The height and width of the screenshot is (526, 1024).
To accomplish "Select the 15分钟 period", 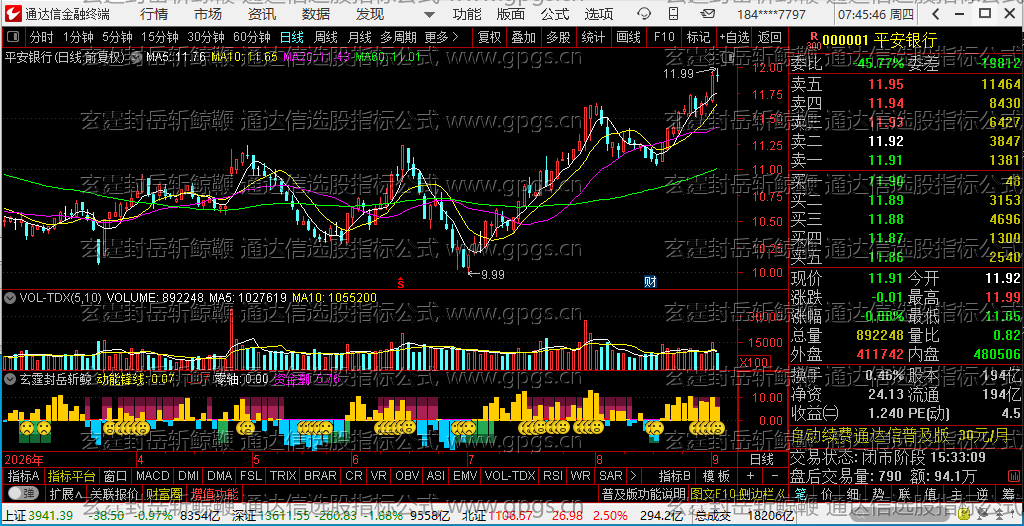I will [x=159, y=37].
